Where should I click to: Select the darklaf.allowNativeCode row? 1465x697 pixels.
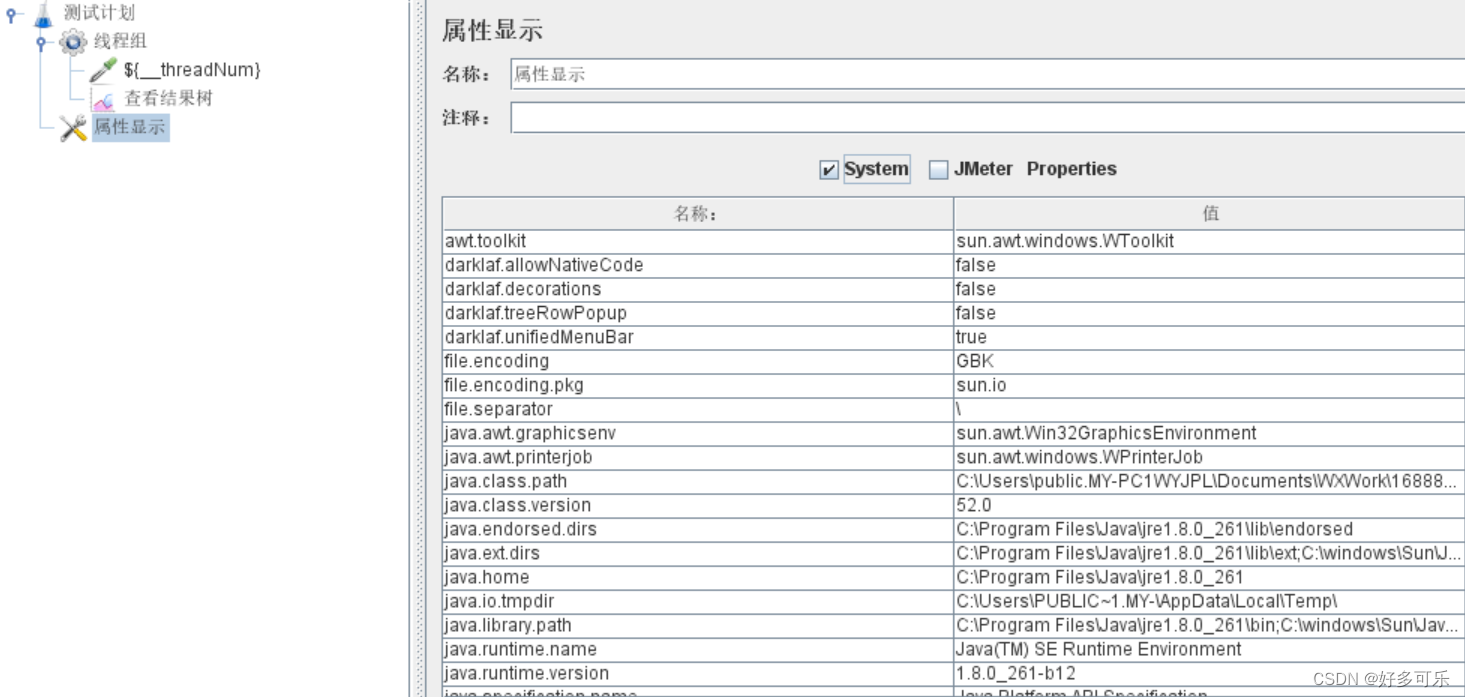pyautogui.click(x=697, y=265)
